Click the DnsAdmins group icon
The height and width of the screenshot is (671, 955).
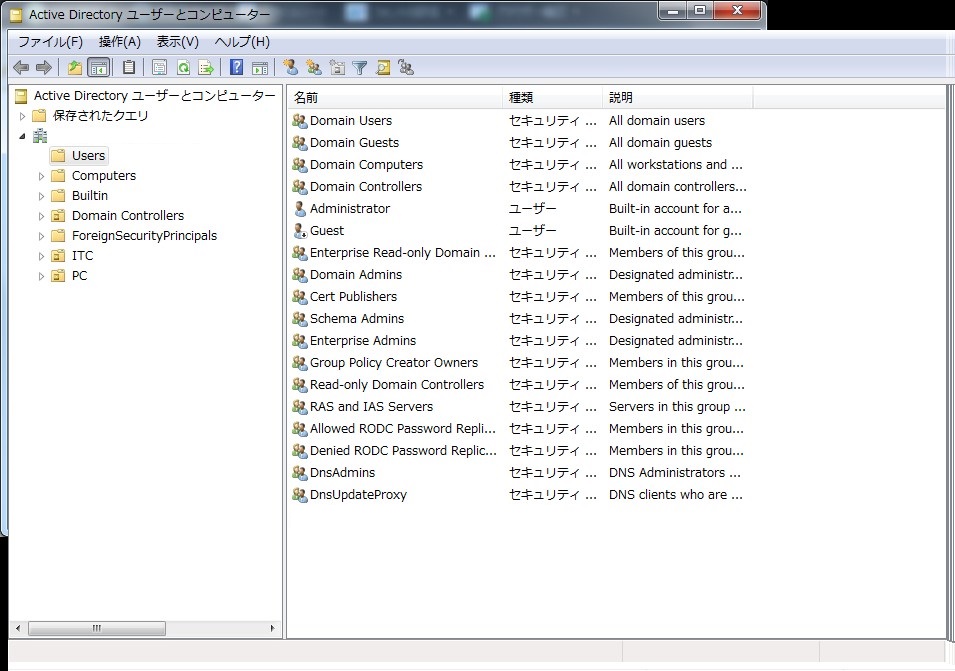click(x=300, y=473)
